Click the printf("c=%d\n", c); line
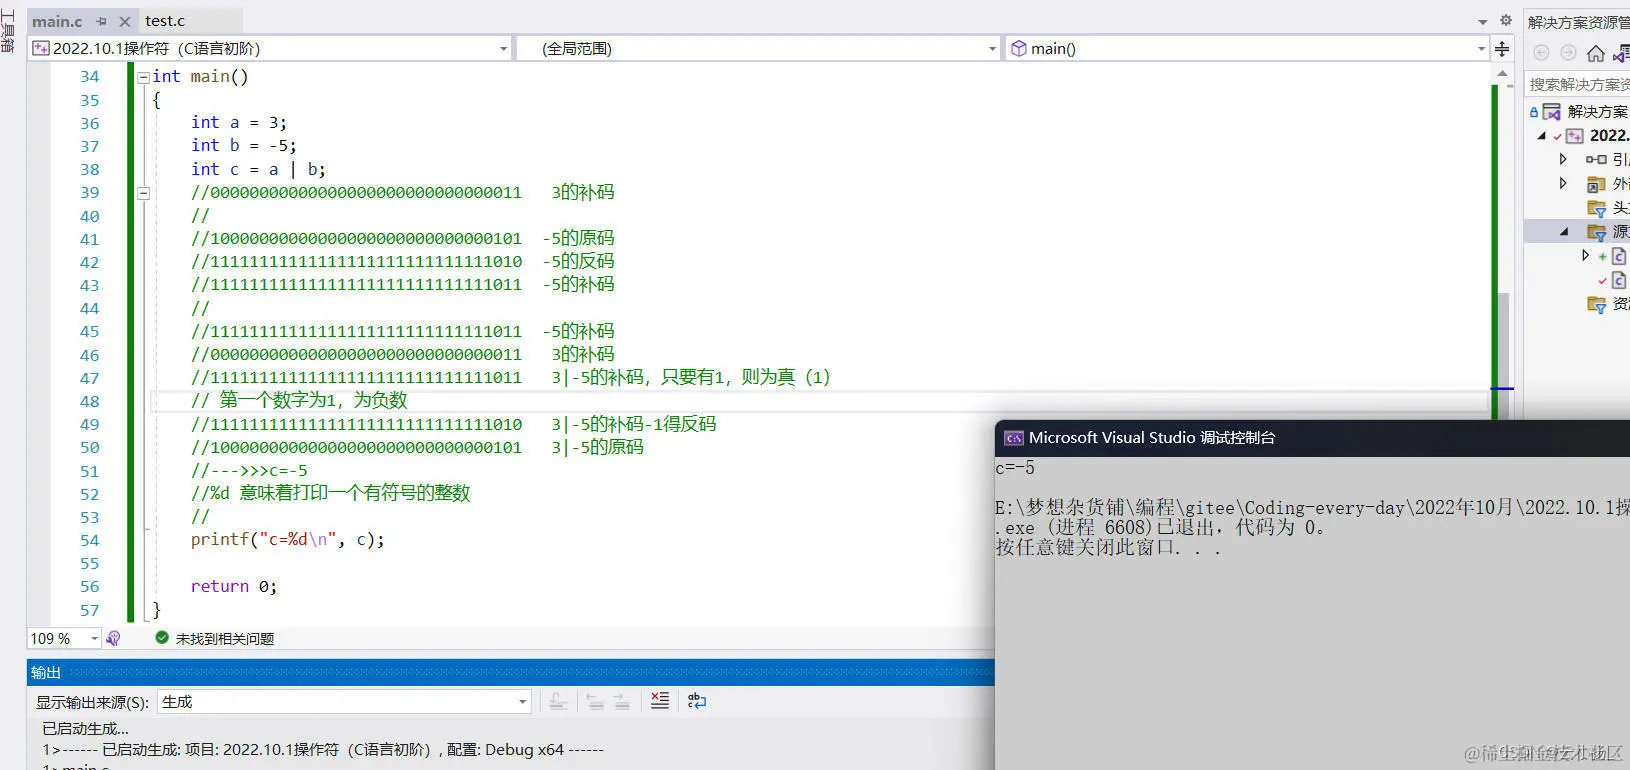This screenshot has width=1630, height=770. pyautogui.click(x=287, y=540)
